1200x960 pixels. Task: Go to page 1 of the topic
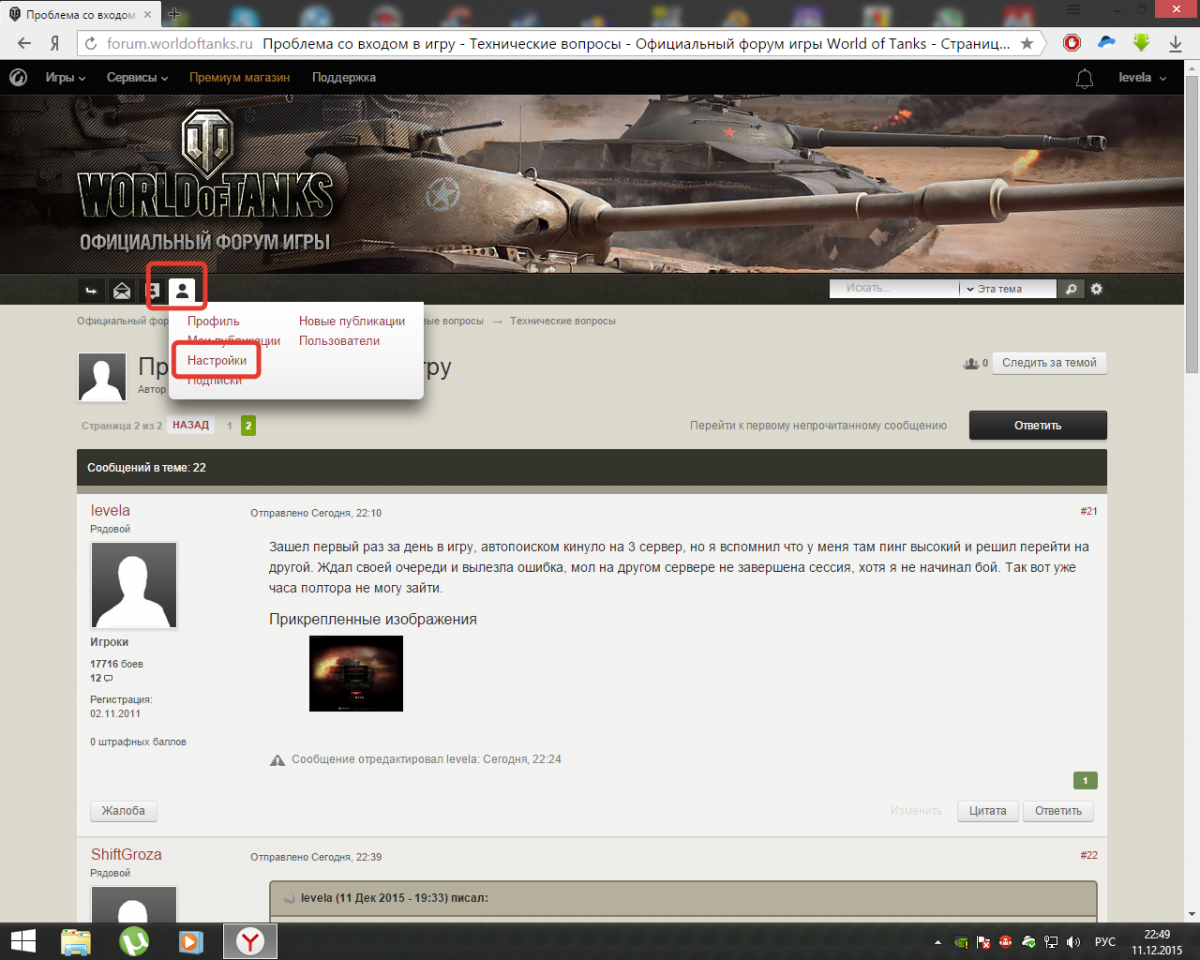click(229, 426)
